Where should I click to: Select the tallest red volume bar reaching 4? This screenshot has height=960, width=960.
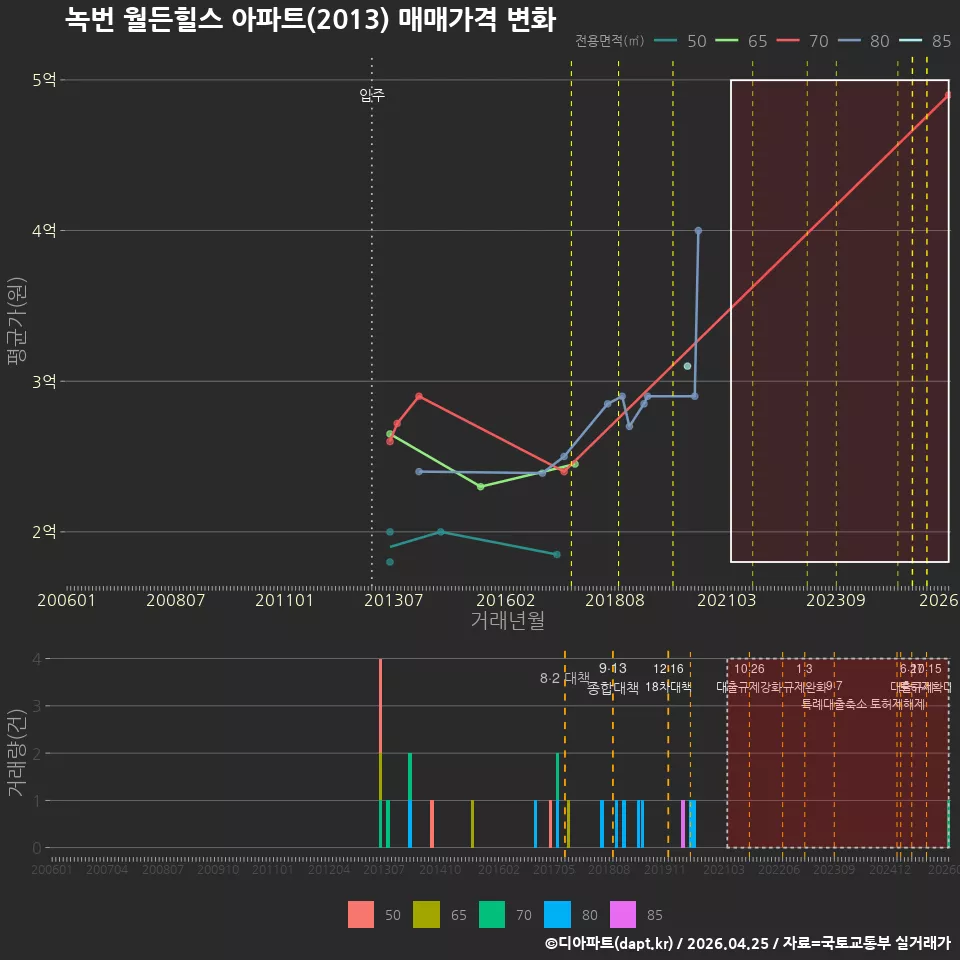380,706
